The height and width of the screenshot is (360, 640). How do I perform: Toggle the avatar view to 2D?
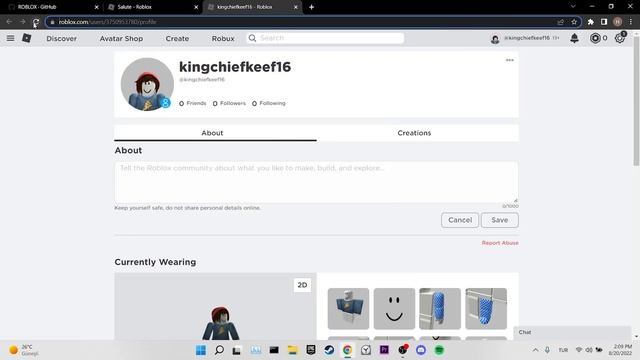click(302, 285)
